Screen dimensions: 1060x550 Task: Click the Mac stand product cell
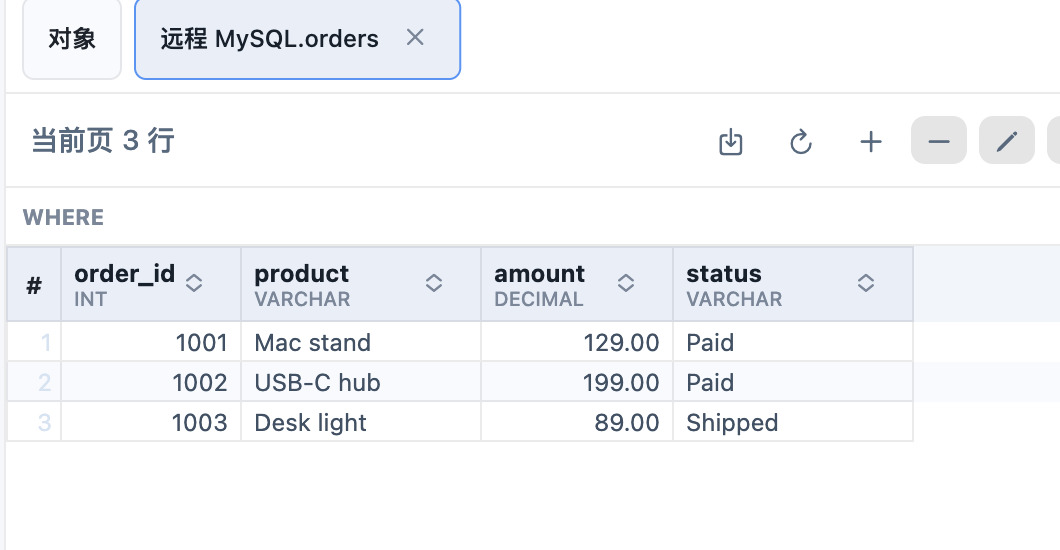coord(361,342)
